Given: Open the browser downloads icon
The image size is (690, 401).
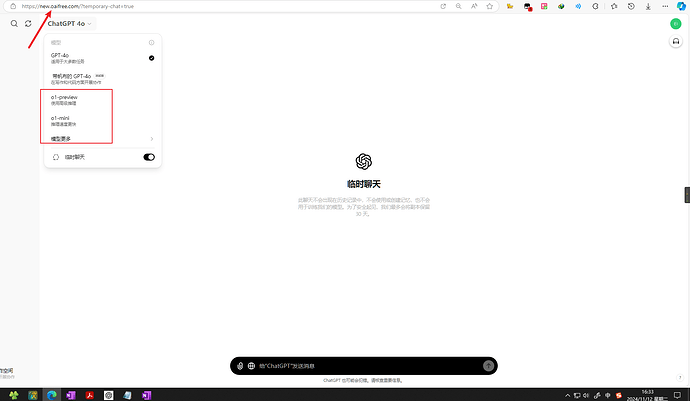Looking at the screenshot, I should tap(648, 6).
